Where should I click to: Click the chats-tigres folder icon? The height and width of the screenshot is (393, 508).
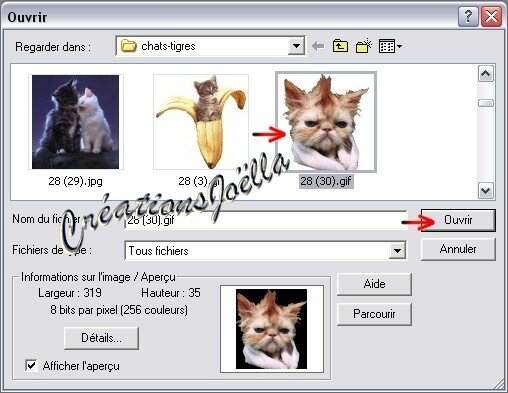[x=129, y=46]
